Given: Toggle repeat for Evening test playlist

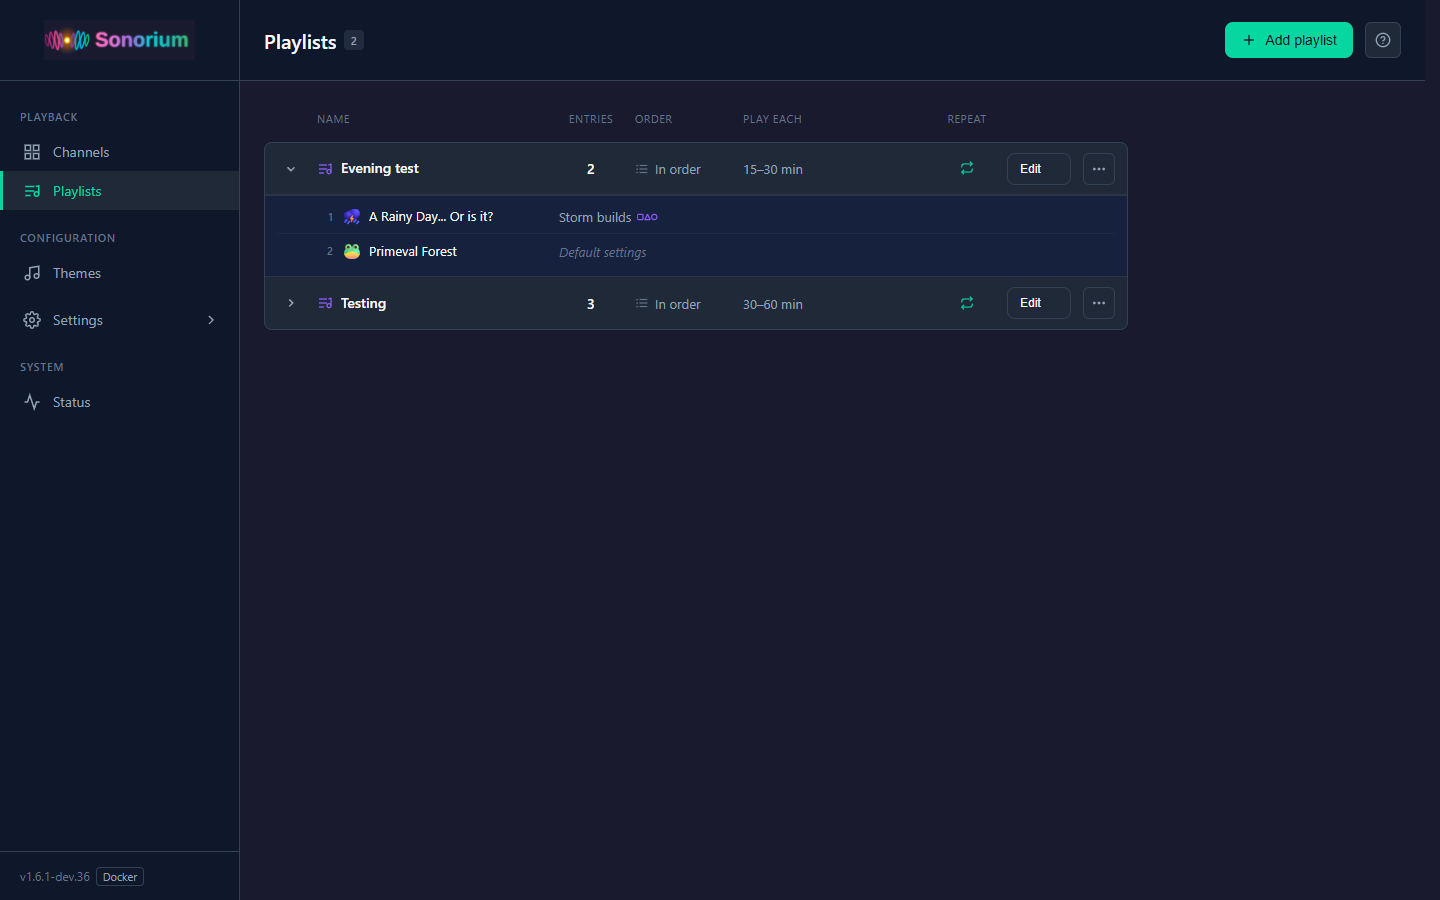Looking at the screenshot, I should coord(967,168).
